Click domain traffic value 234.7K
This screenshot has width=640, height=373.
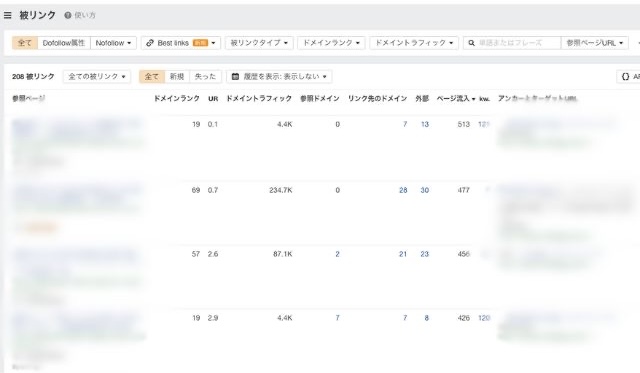(281, 190)
